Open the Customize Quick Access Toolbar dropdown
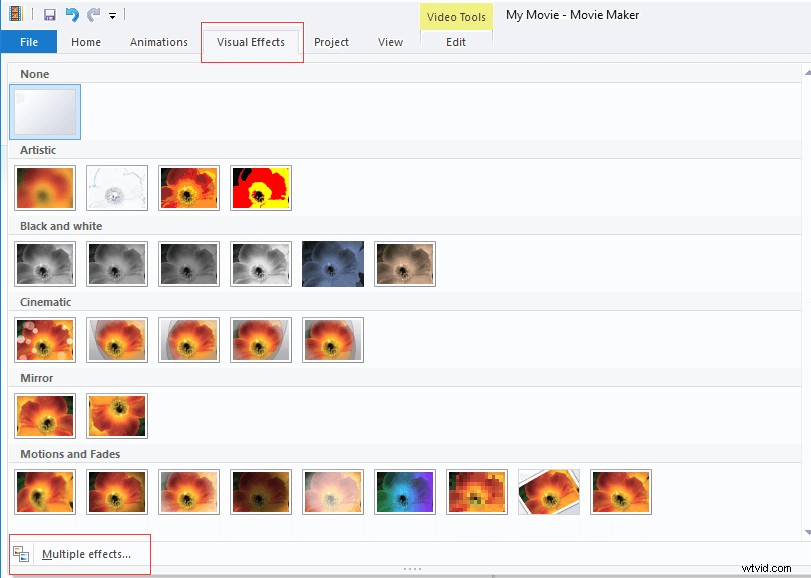This screenshot has width=811, height=578. [x=112, y=14]
